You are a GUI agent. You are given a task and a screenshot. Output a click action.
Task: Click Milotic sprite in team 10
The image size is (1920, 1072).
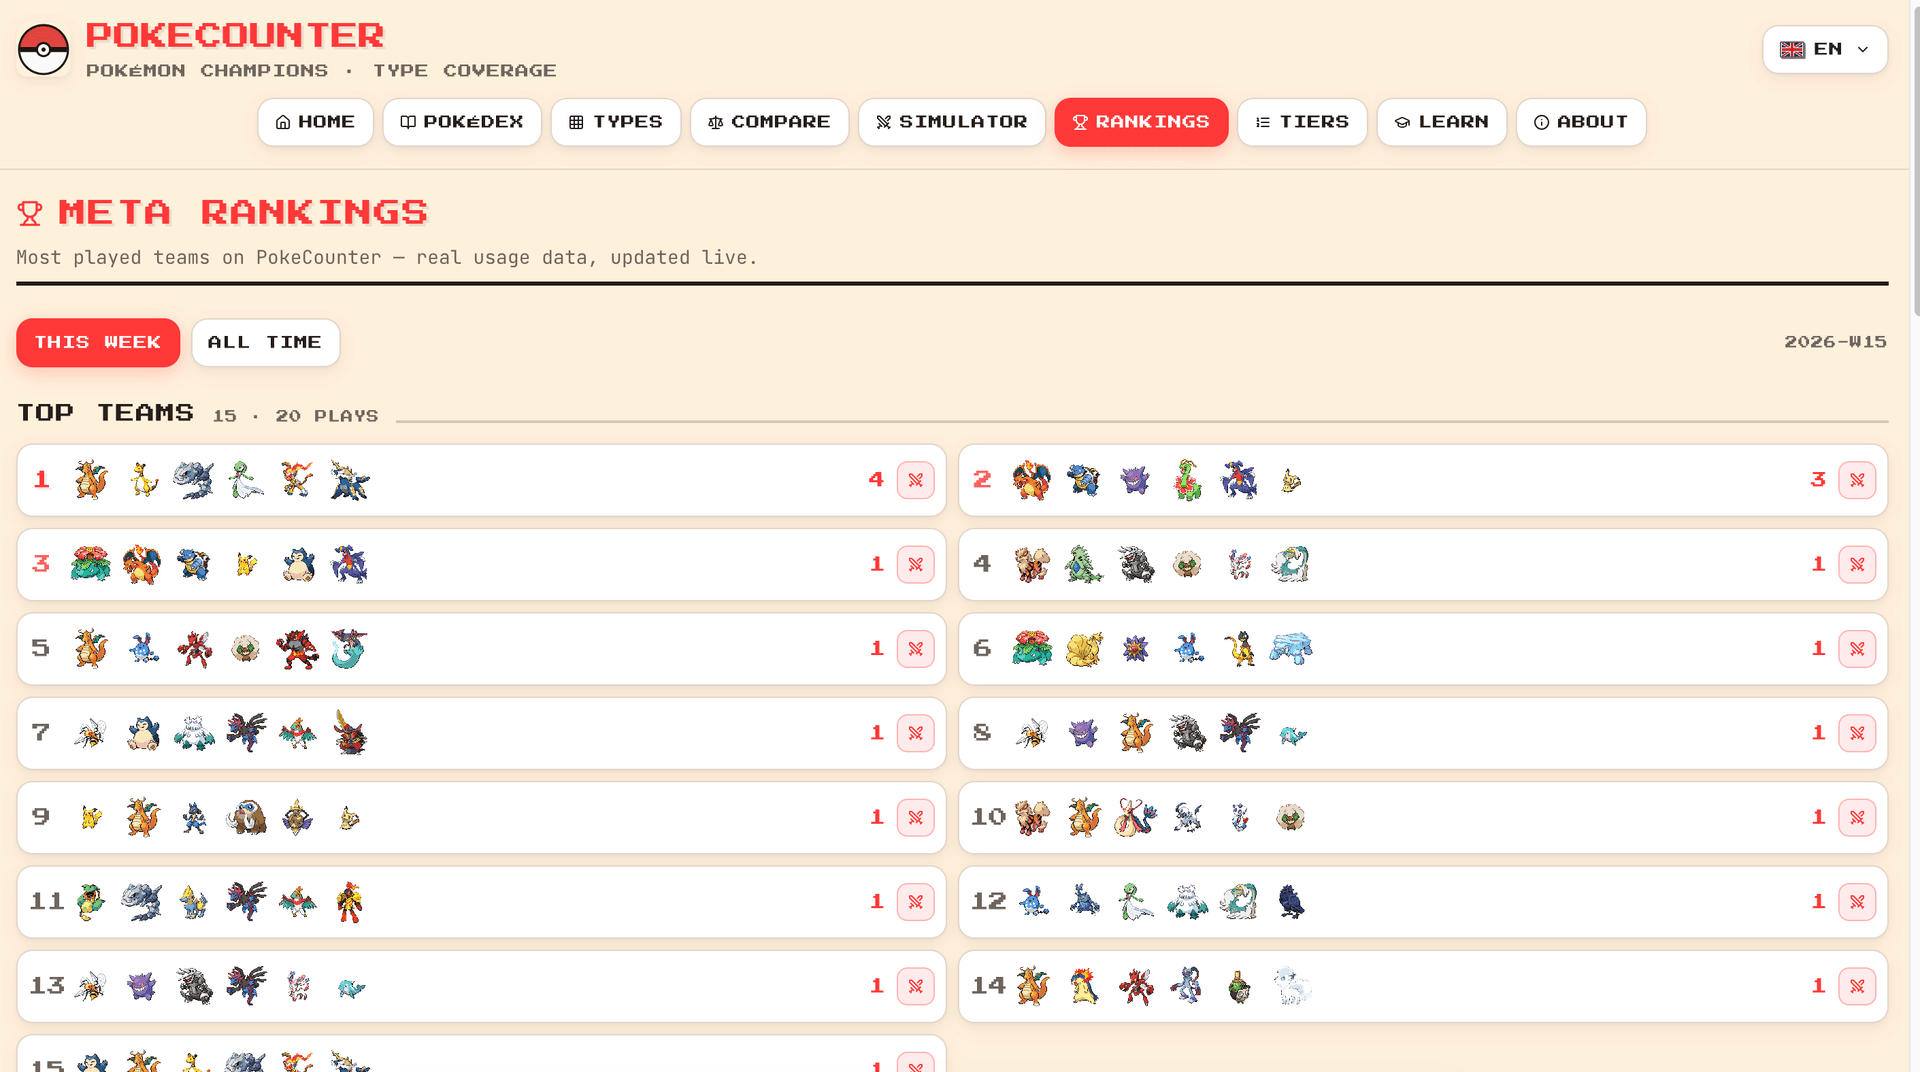pyautogui.click(x=1135, y=817)
